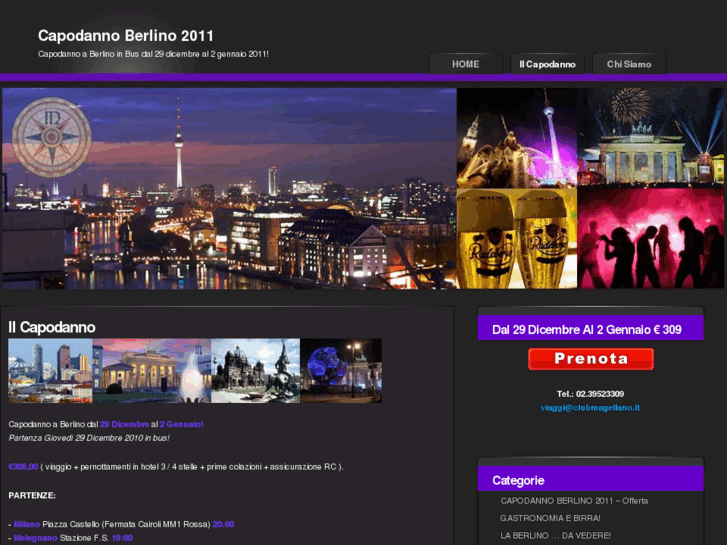Open the HOME tab

click(x=465, y=64)
